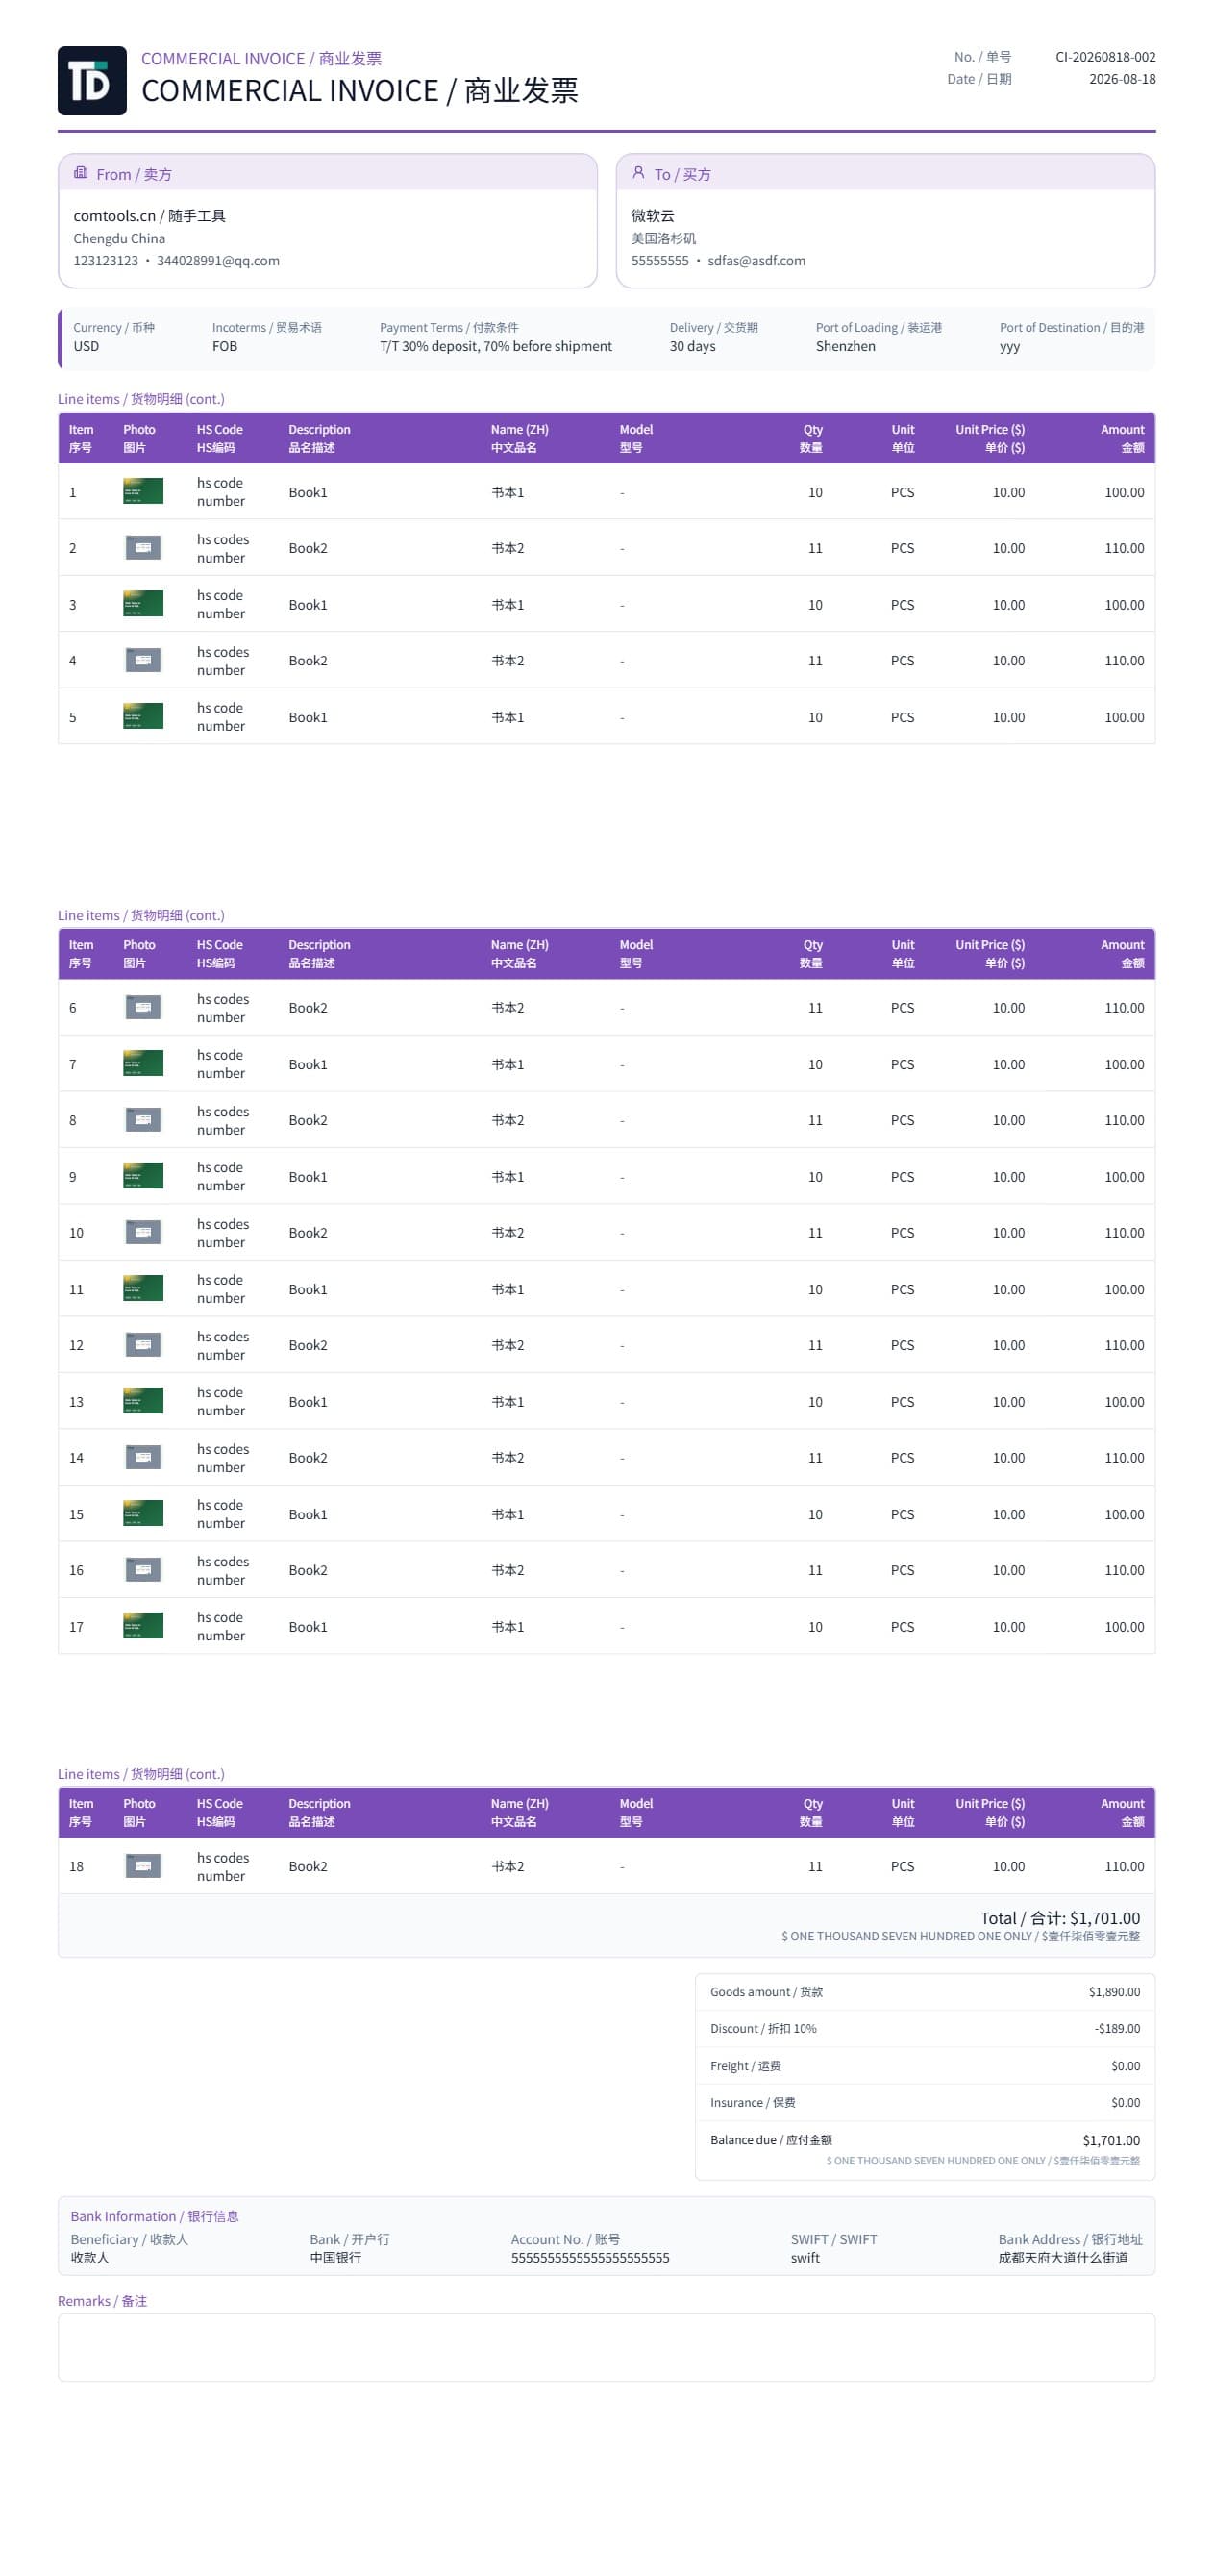Click the SWIFT value swift
Image resolution: width=1214 pixels, height=2576 pixels.
pyautogui.click(x=805, y=2258)
